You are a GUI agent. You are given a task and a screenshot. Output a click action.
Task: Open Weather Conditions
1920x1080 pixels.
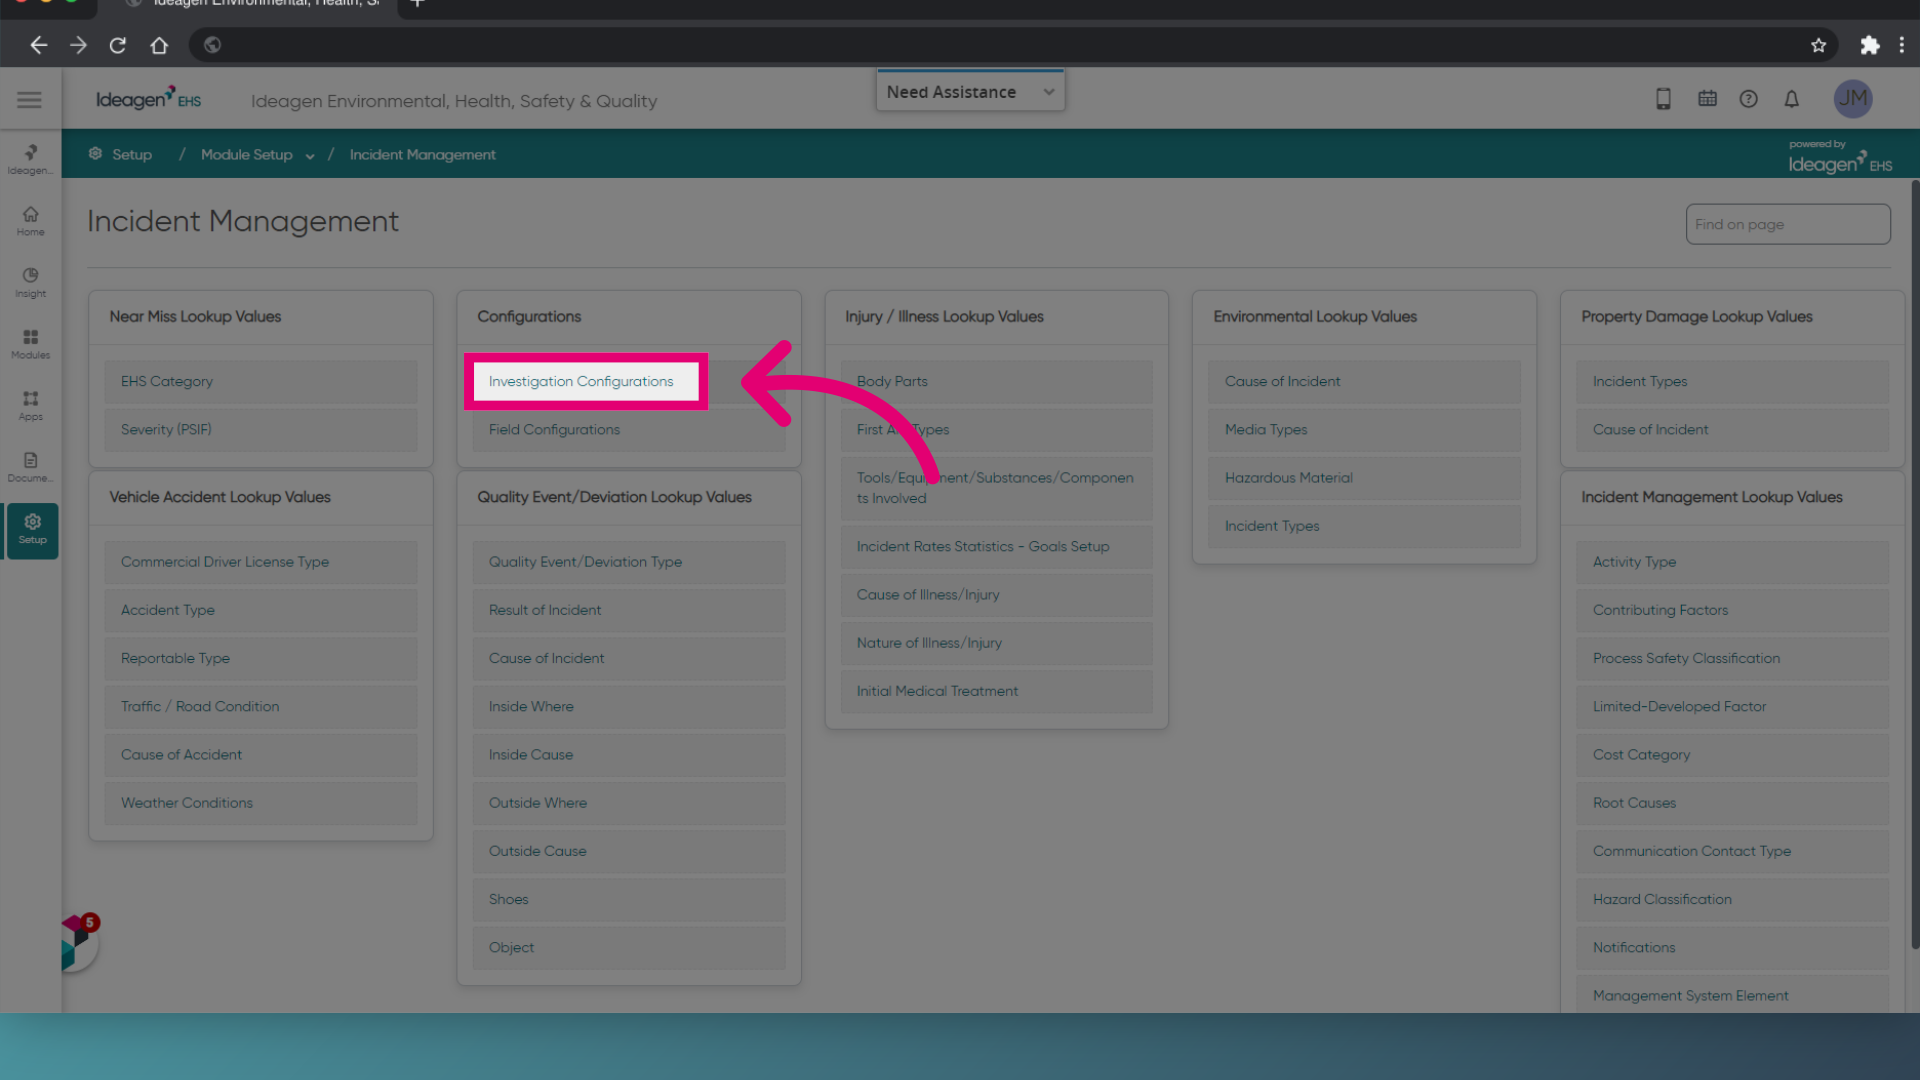click(260, 803)
